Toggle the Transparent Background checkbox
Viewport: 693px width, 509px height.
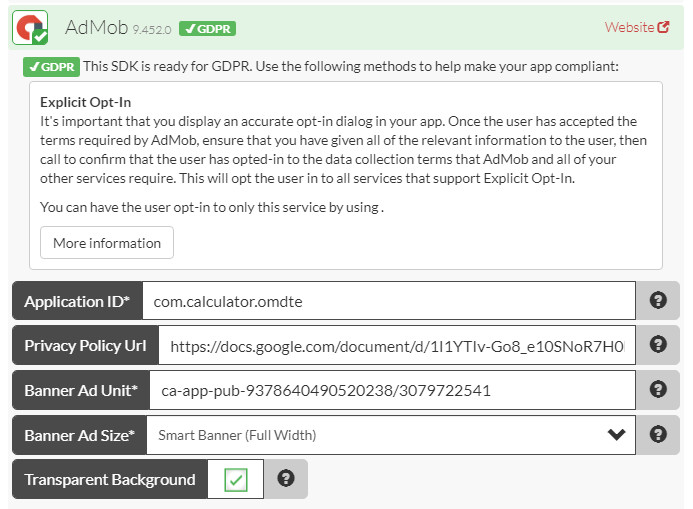pyautogui.click(x=236, y=480)
